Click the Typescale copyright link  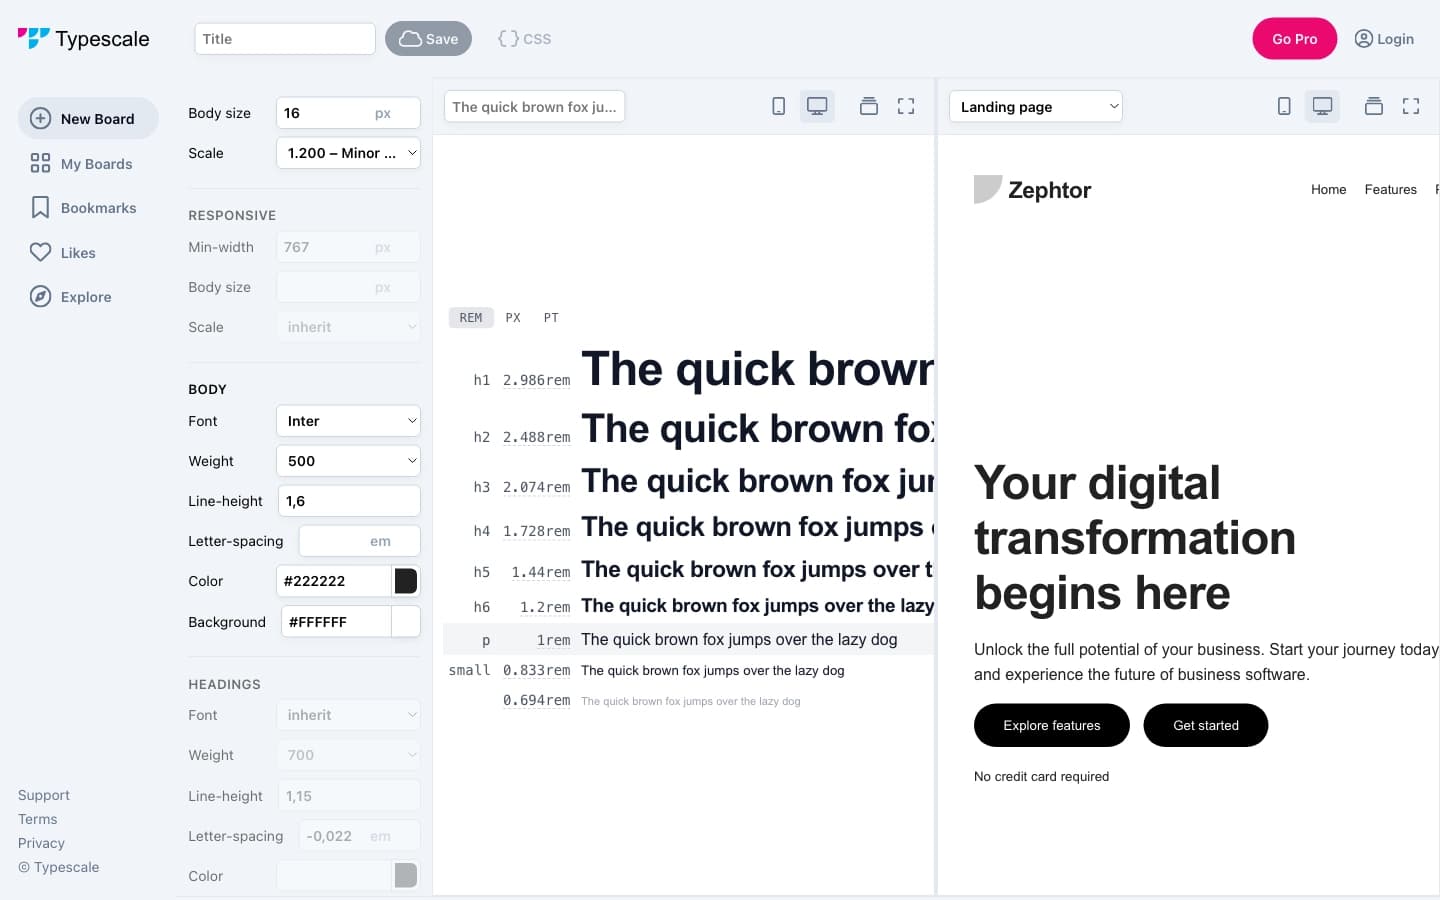pyautogui.click(x=58, y=867)
